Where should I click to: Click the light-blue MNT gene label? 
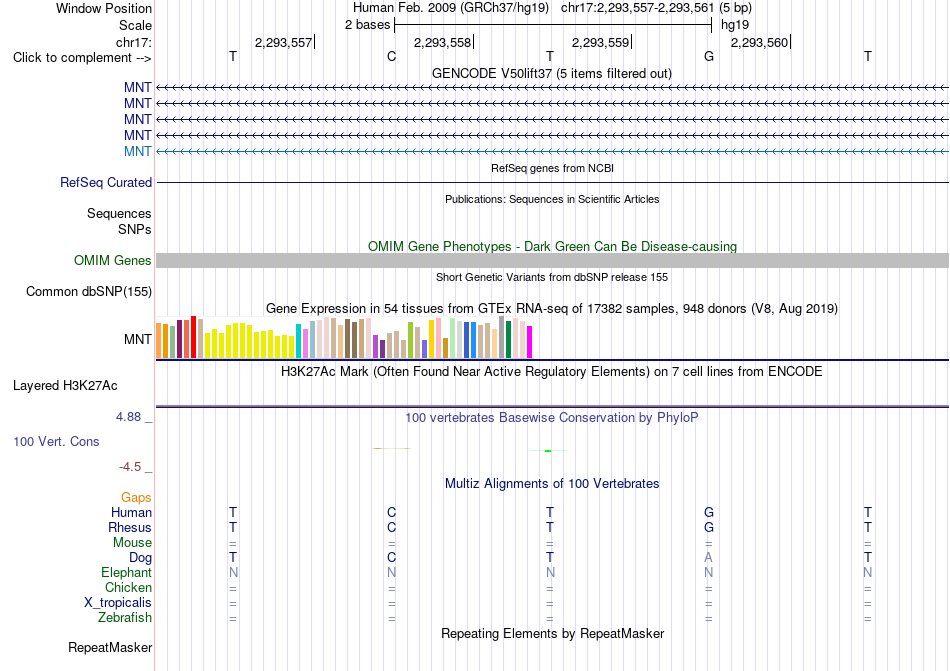pyautogui.click(x=138, y=151)
